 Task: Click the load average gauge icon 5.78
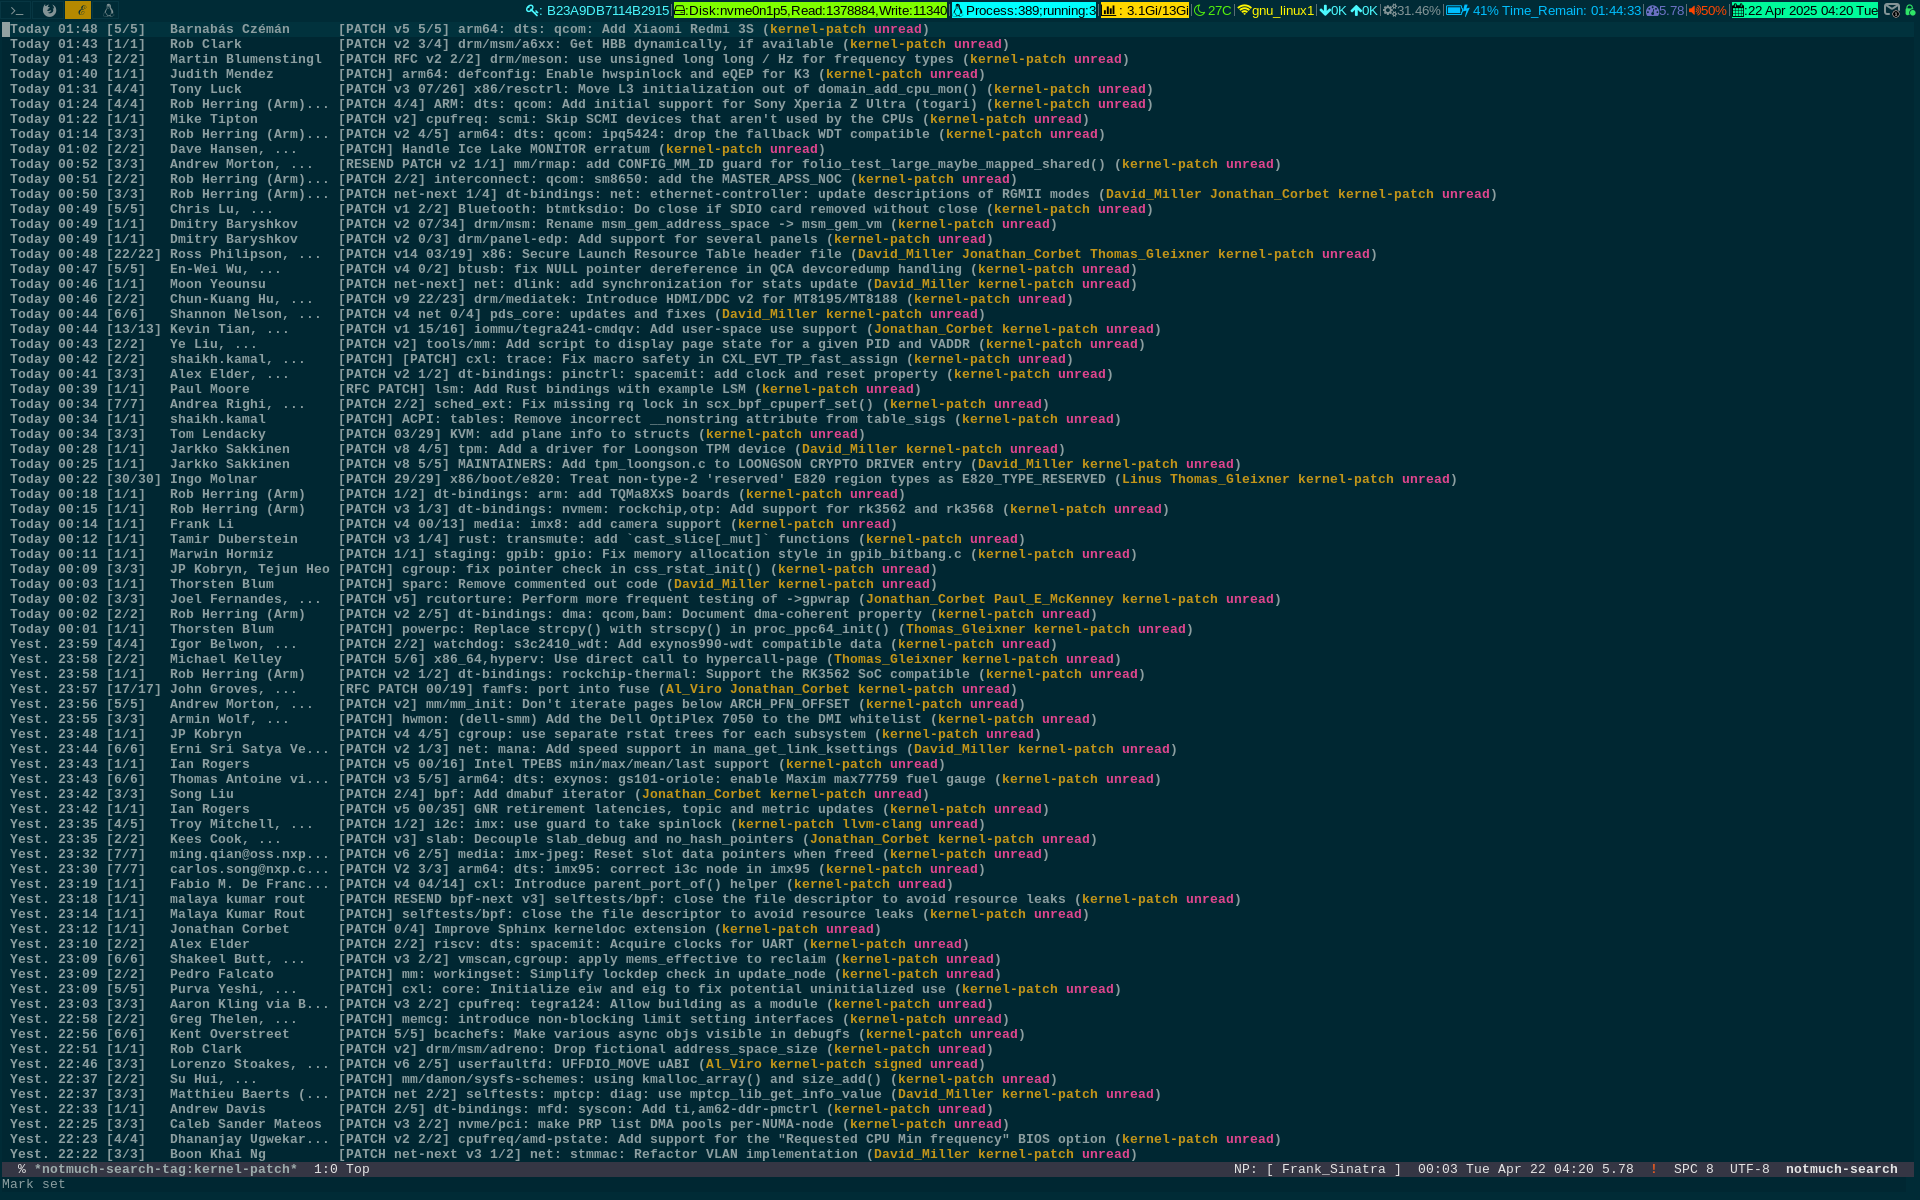(1652, 10)
